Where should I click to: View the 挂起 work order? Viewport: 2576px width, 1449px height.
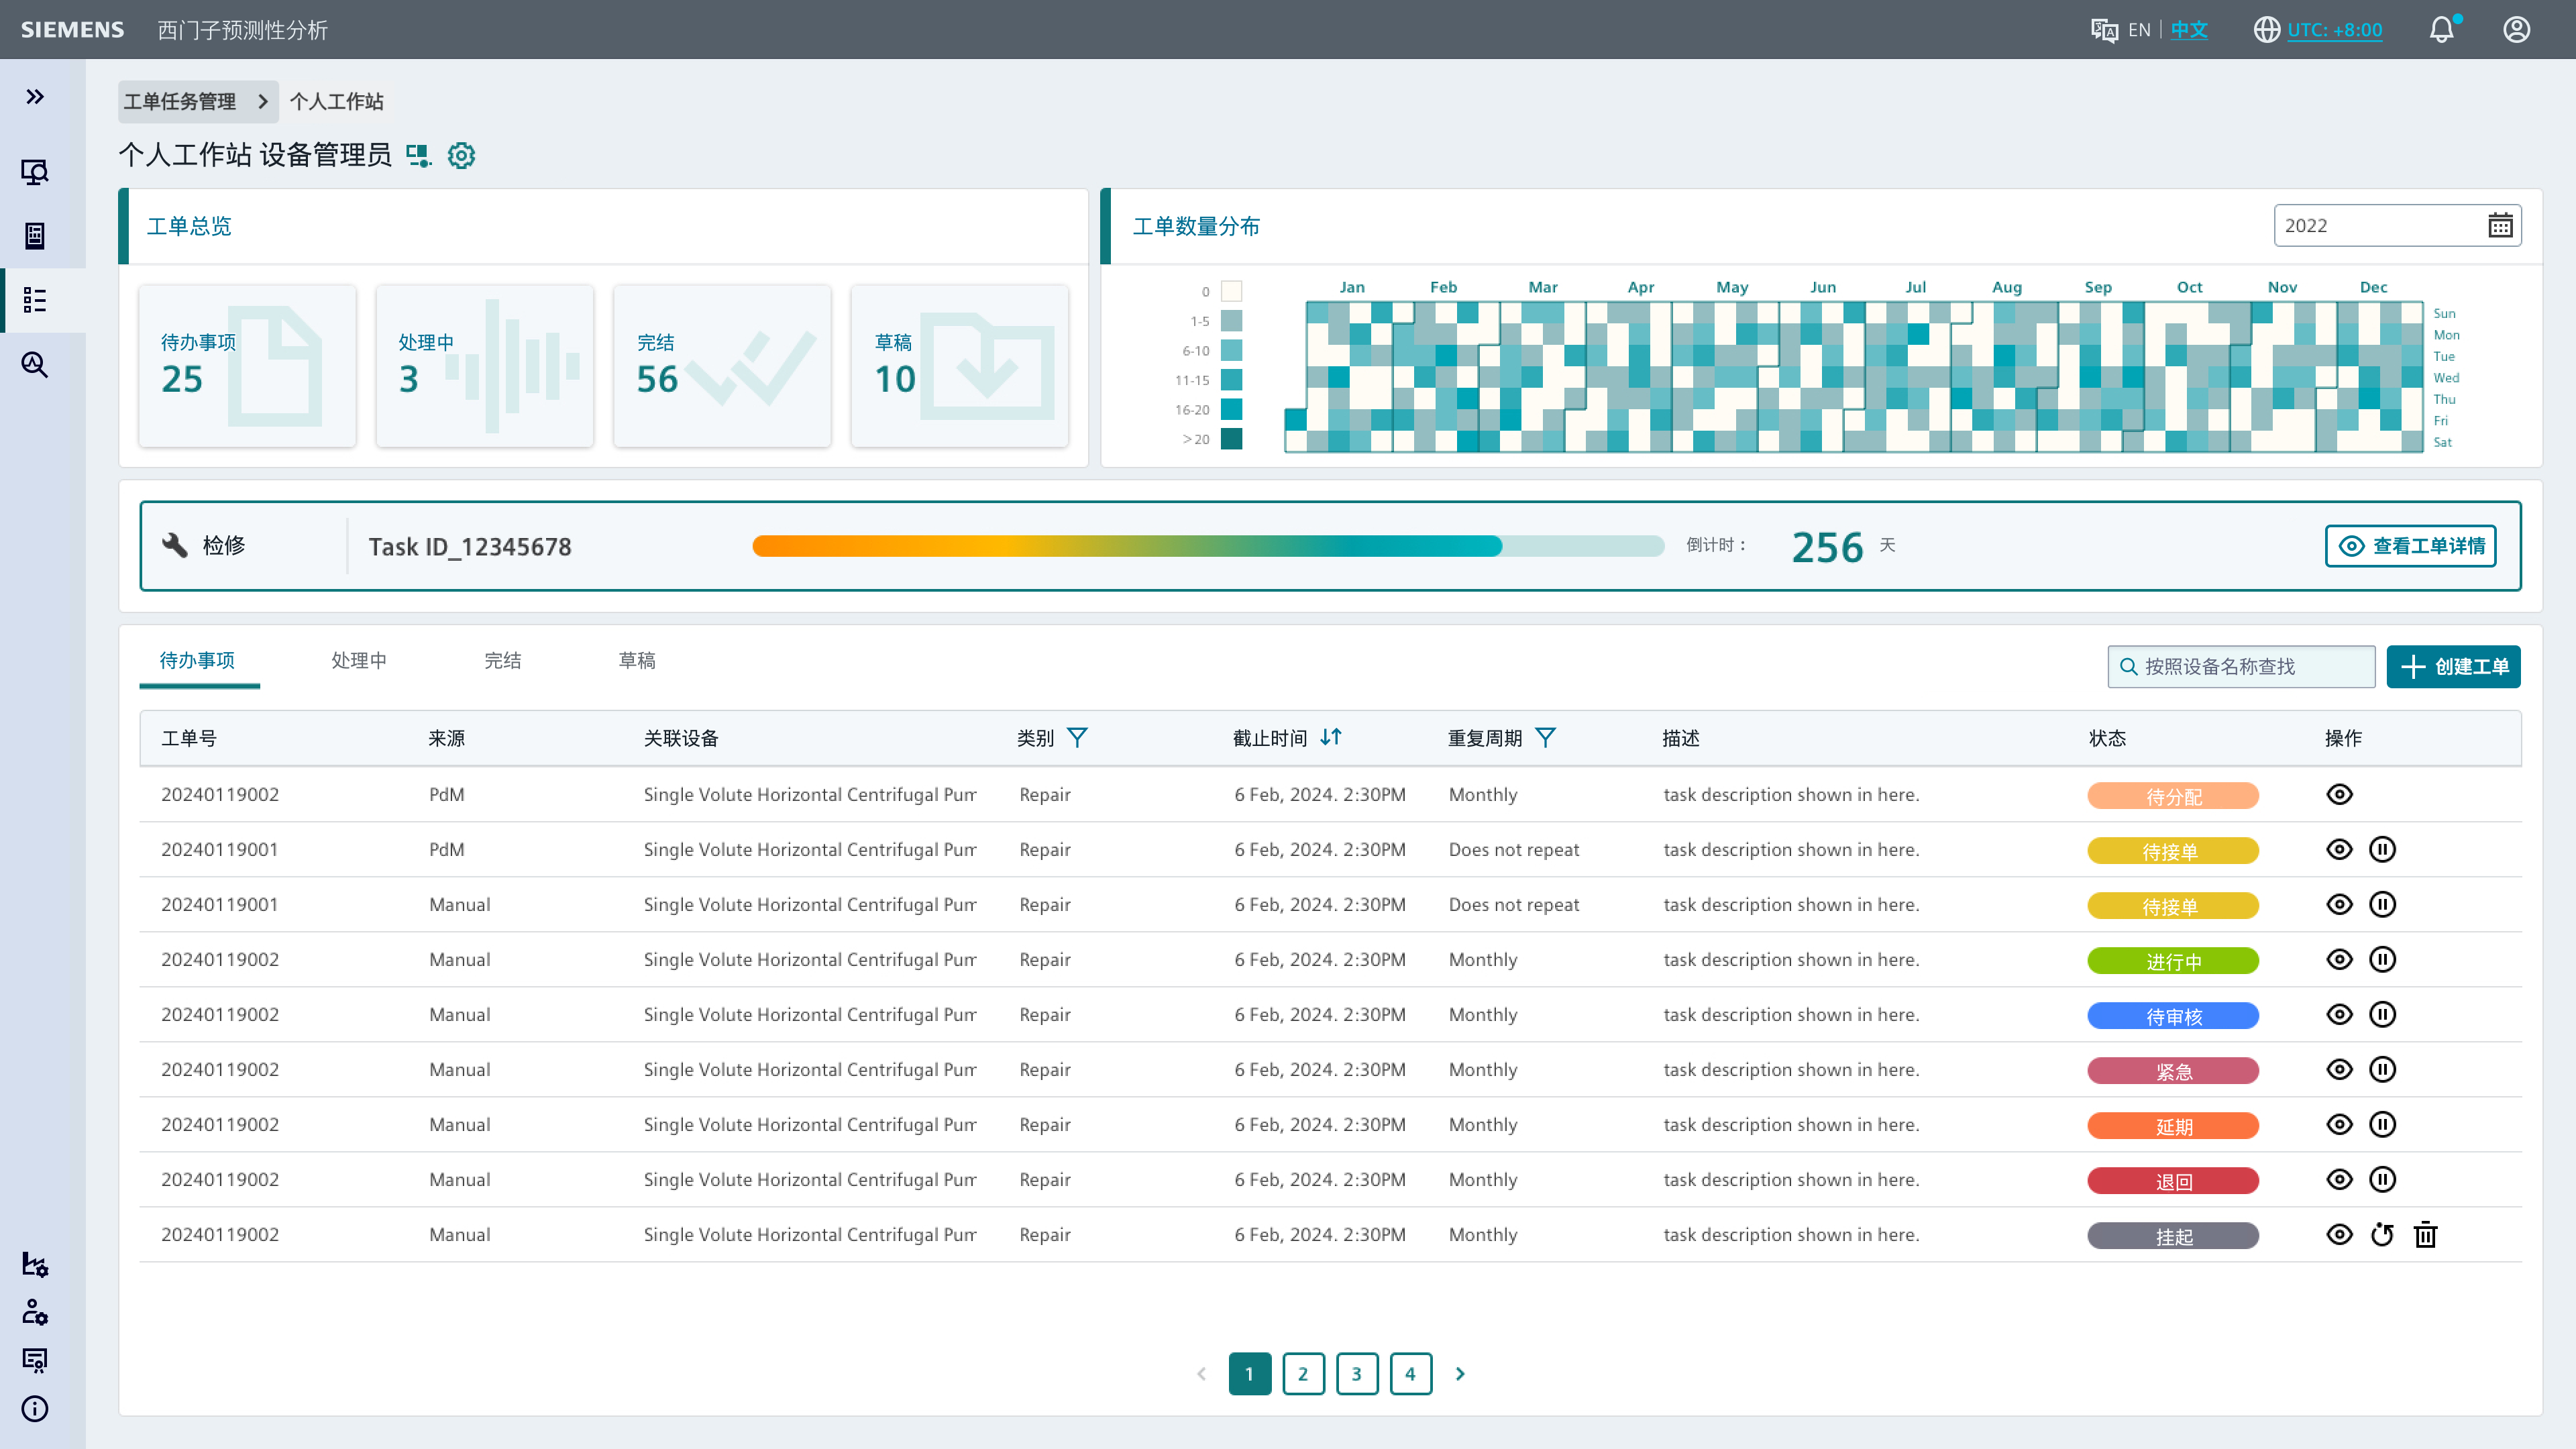point(2339,1234)
